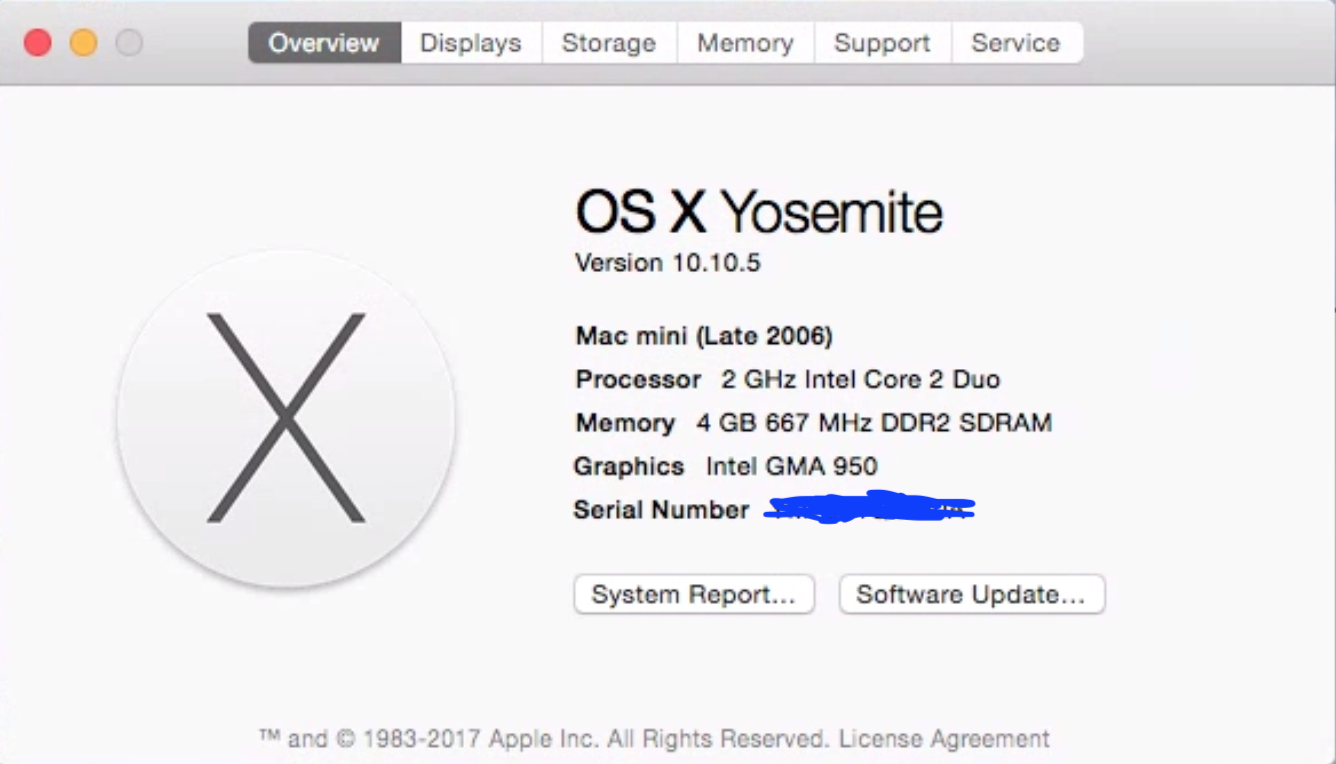
Task: Show the Support tab
Action: (881, 43)
